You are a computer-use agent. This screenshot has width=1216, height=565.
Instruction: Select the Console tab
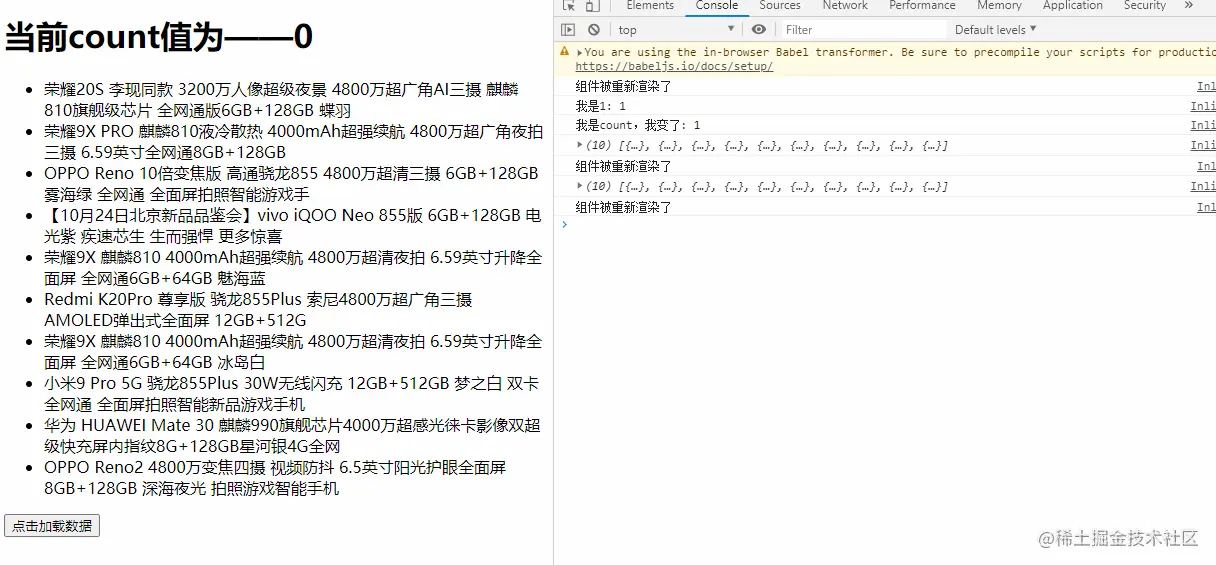click(x=717, y=6)
